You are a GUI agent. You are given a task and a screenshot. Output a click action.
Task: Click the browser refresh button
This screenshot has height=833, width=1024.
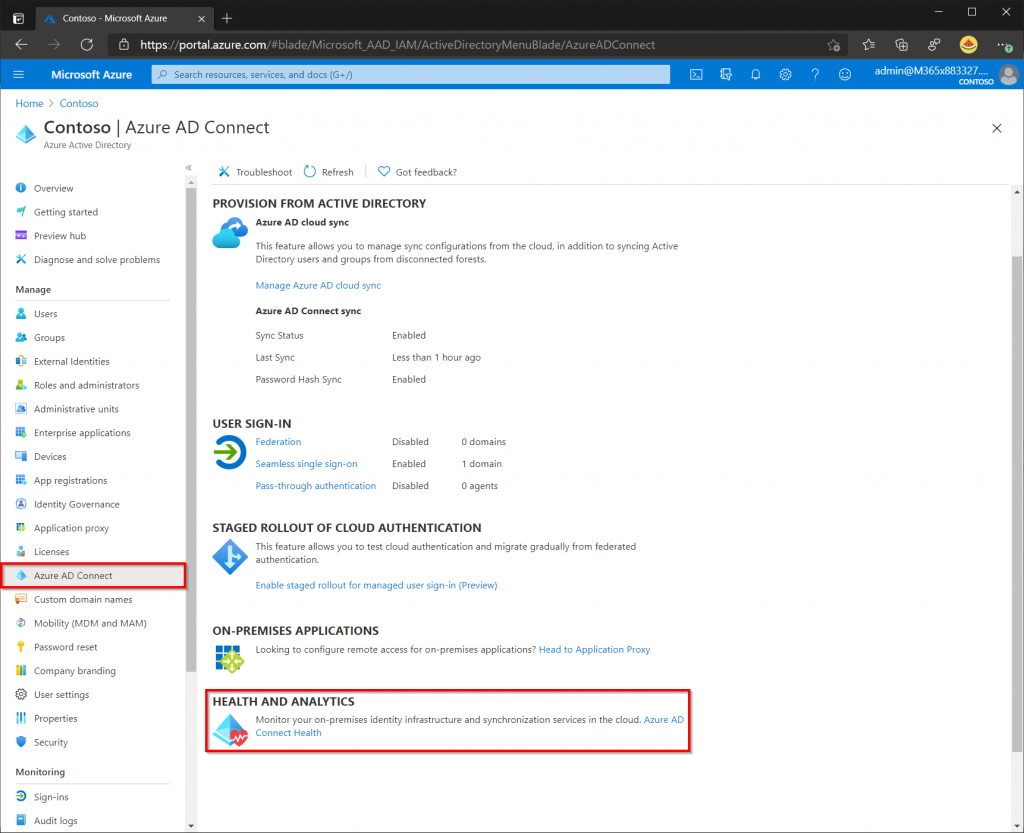pos(87,44)
